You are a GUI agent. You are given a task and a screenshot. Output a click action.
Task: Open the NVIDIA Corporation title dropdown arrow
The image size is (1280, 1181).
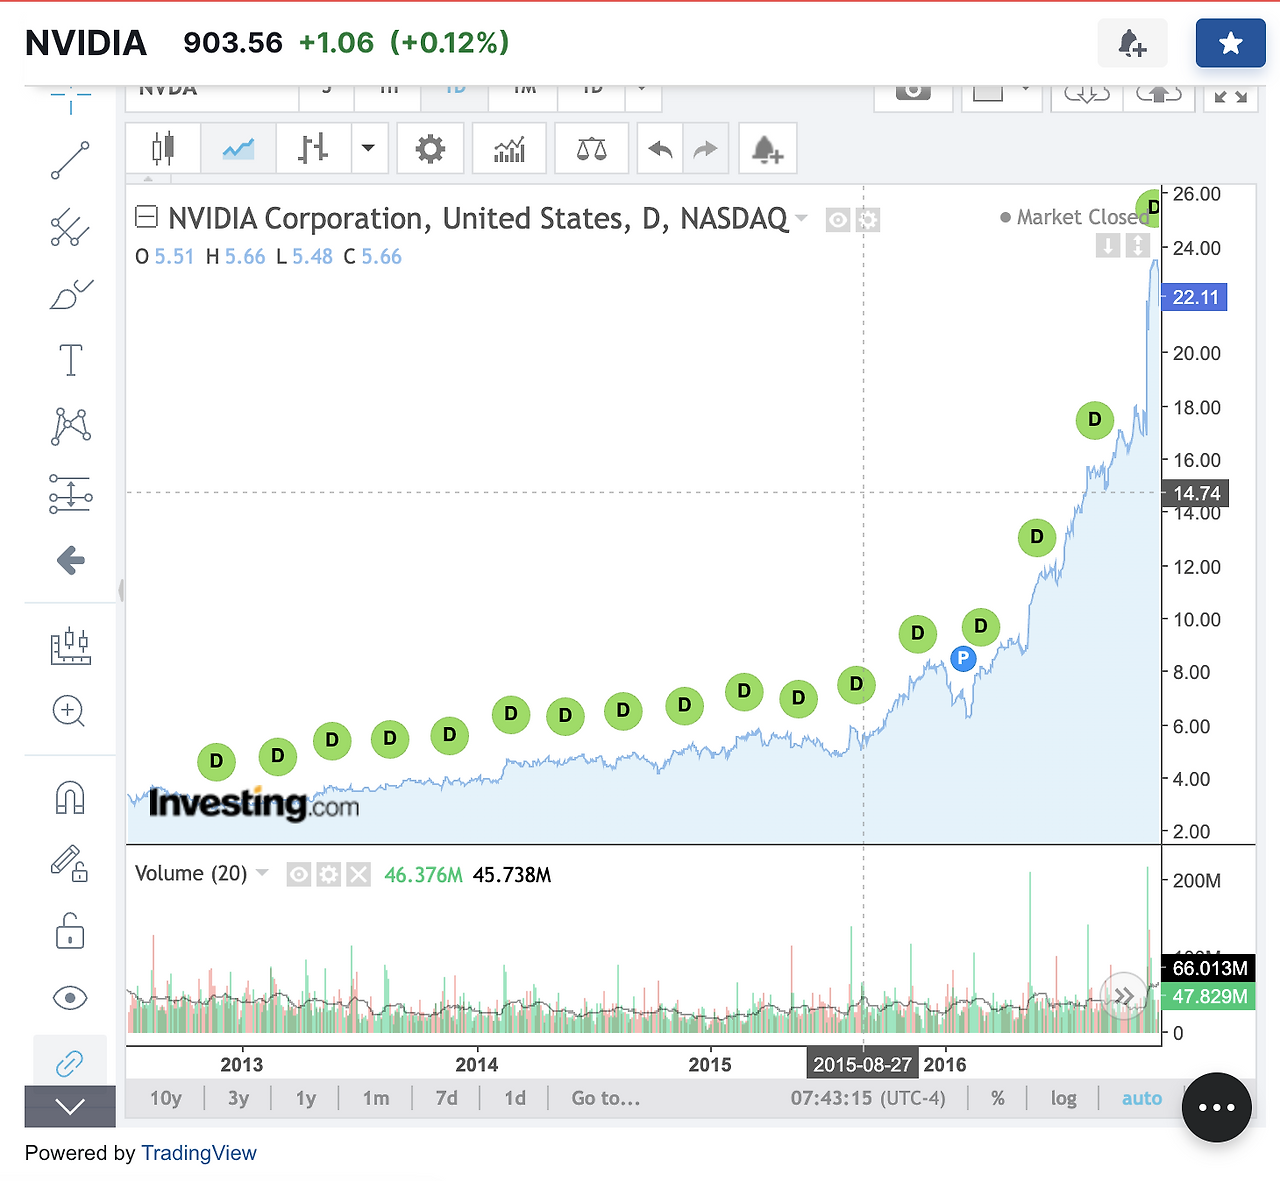point(801,218)
